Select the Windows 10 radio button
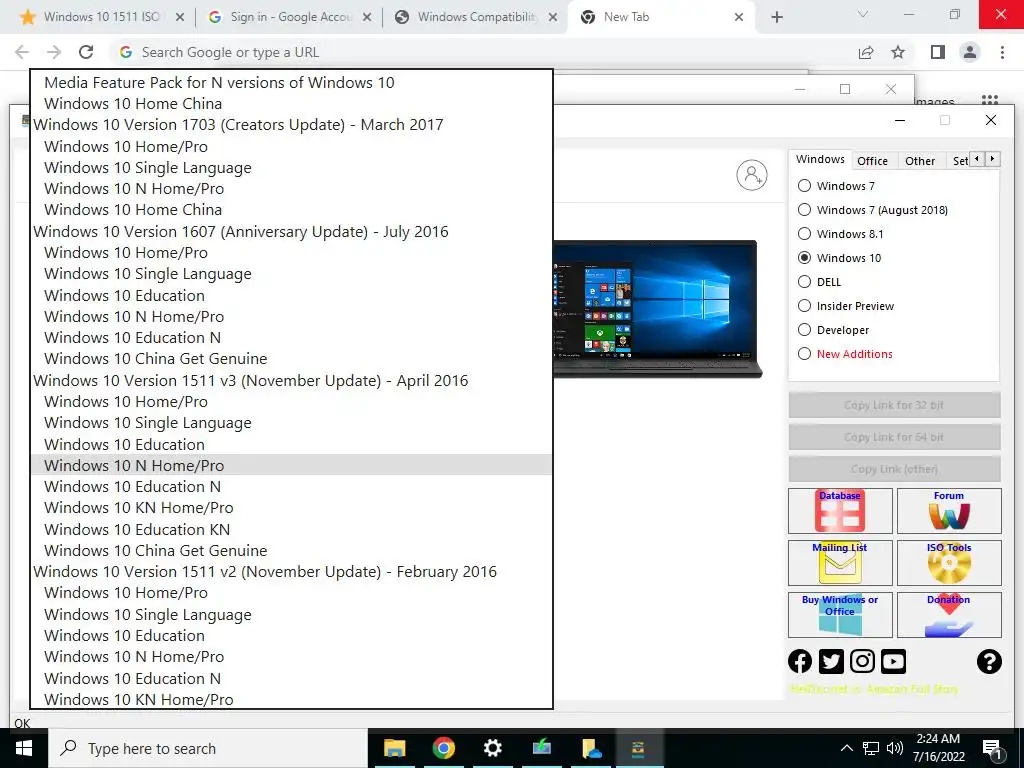This screenshot has width=1024, height=768. (x=805, y=258)
